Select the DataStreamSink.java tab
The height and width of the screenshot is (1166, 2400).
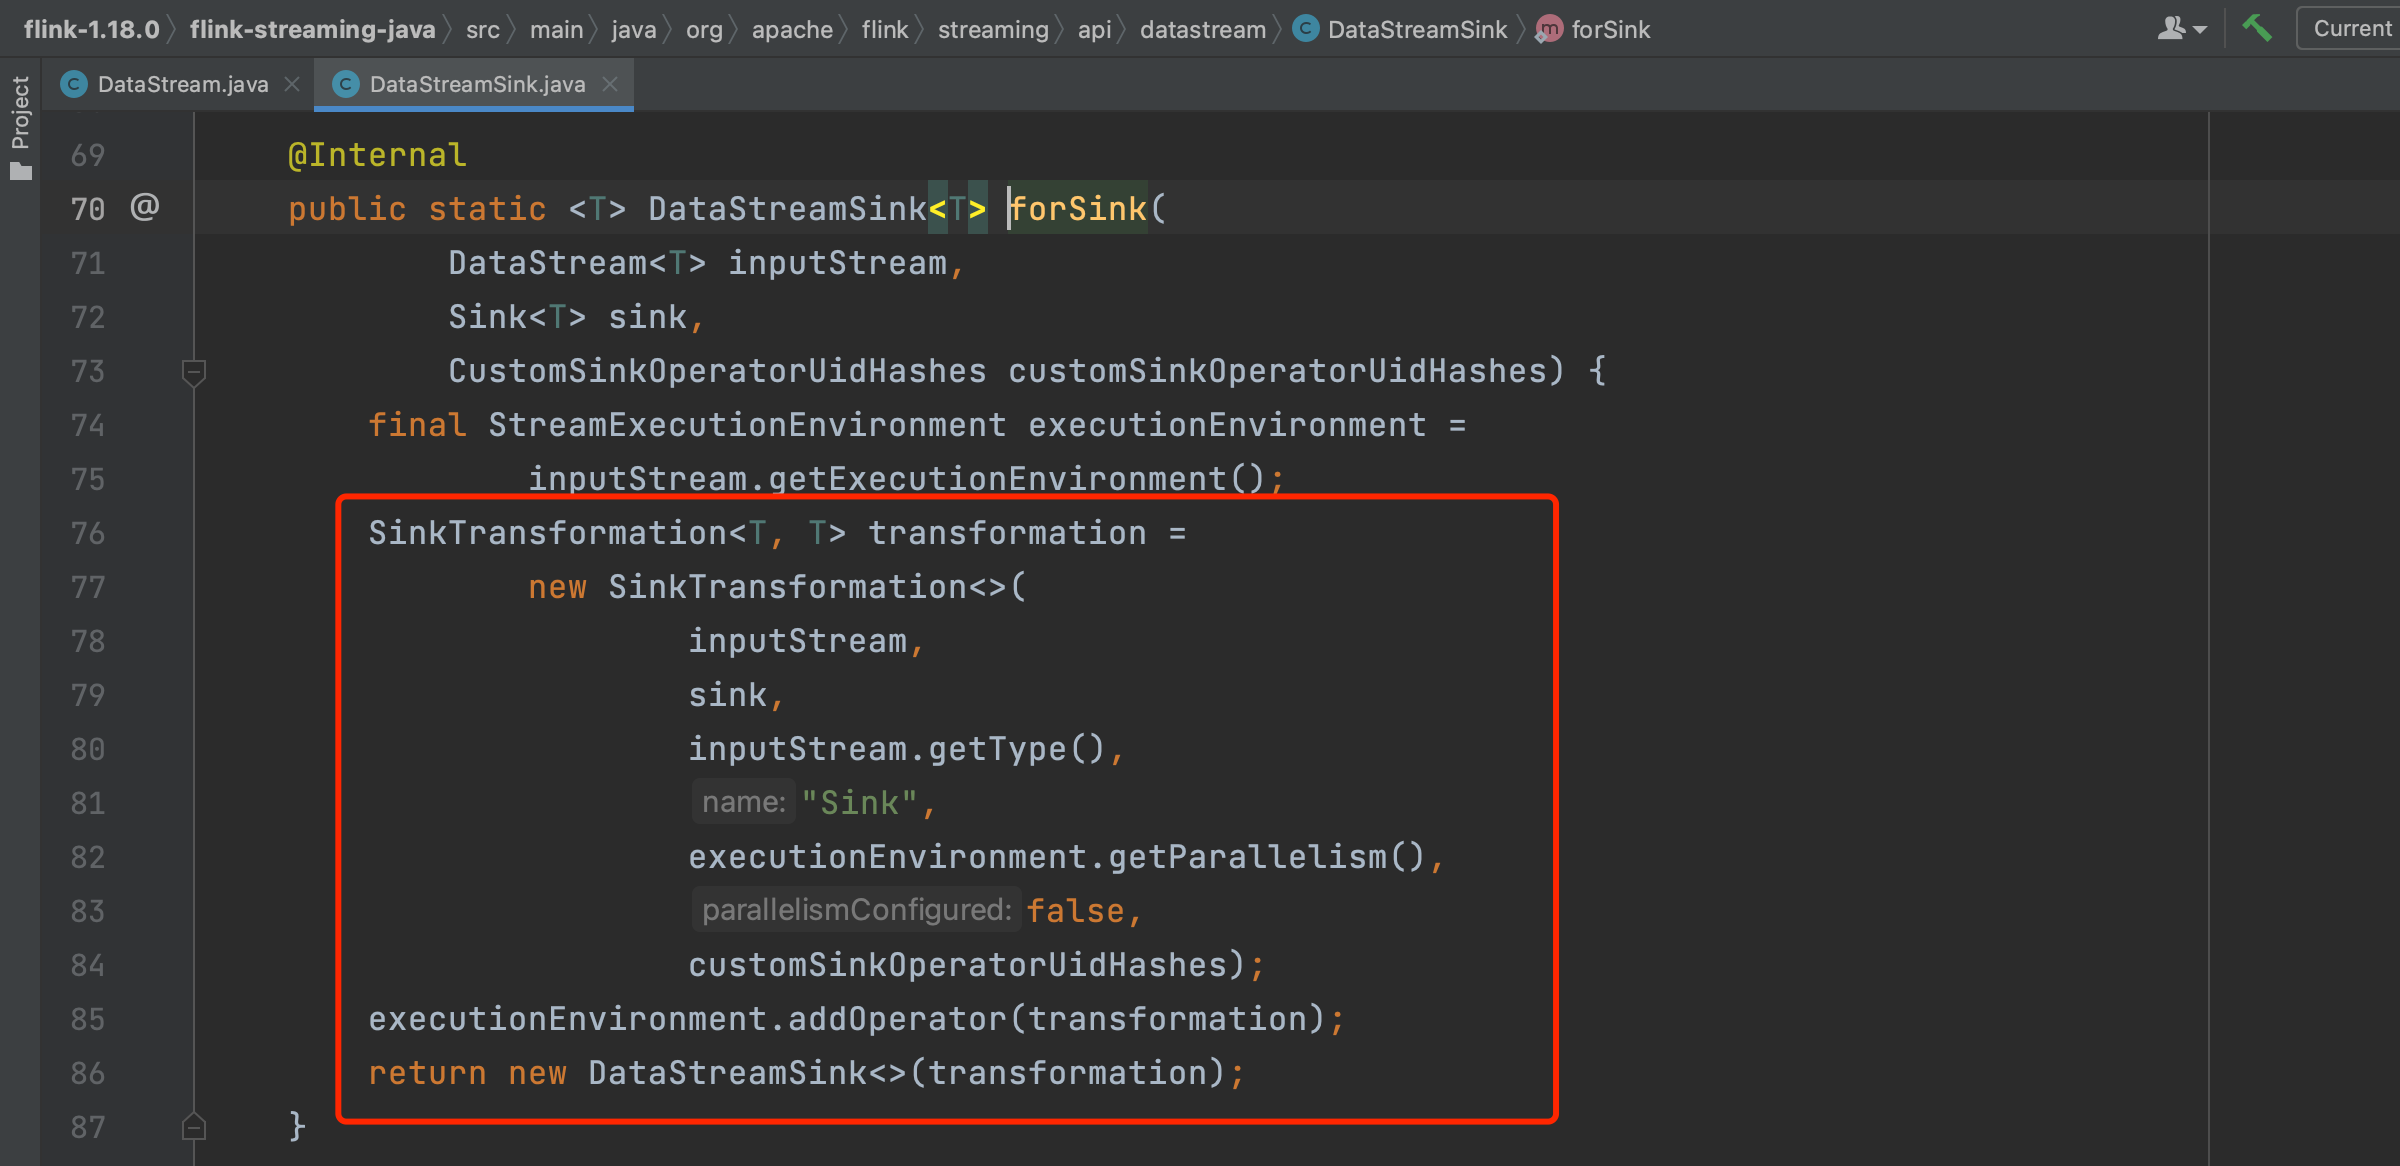click(476, 85)
